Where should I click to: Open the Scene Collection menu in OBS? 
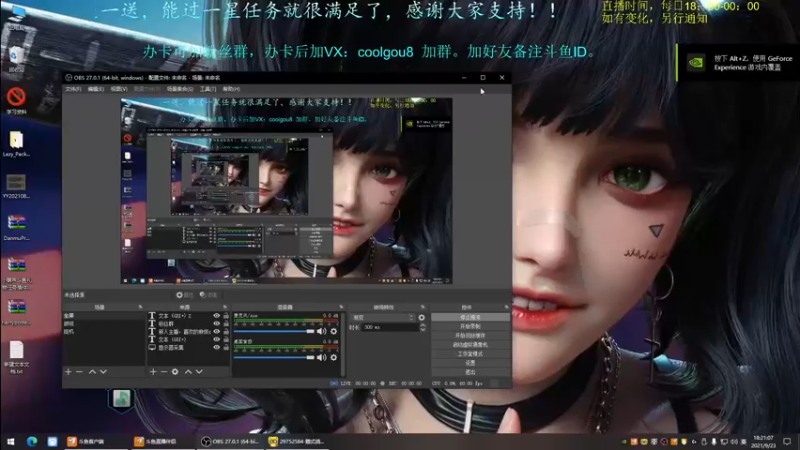coord(180,89)
